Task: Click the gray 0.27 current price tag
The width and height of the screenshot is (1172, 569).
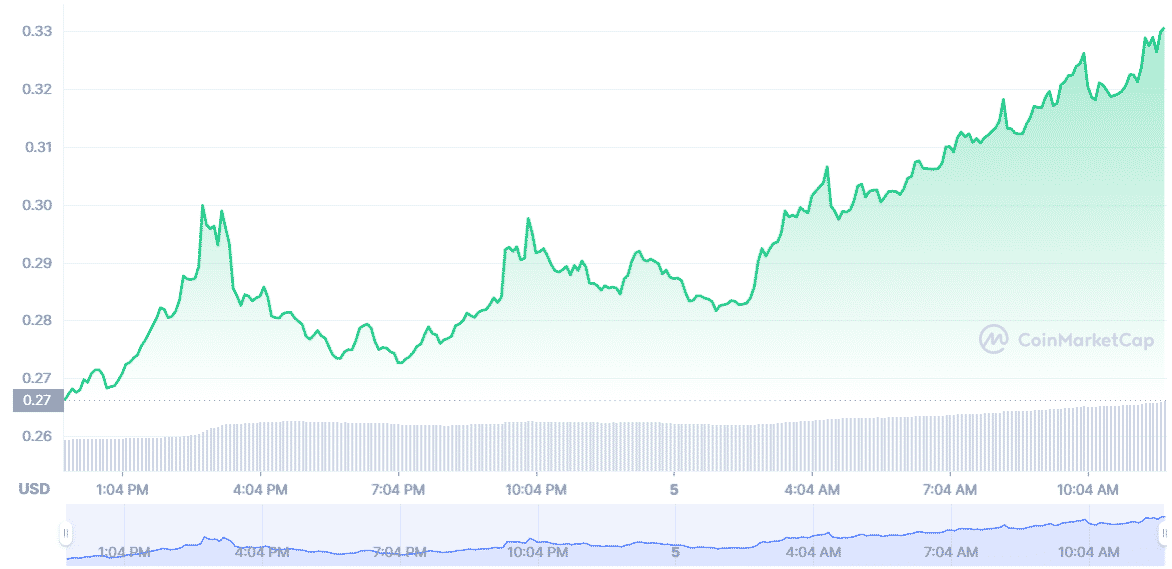Action: 37,401
